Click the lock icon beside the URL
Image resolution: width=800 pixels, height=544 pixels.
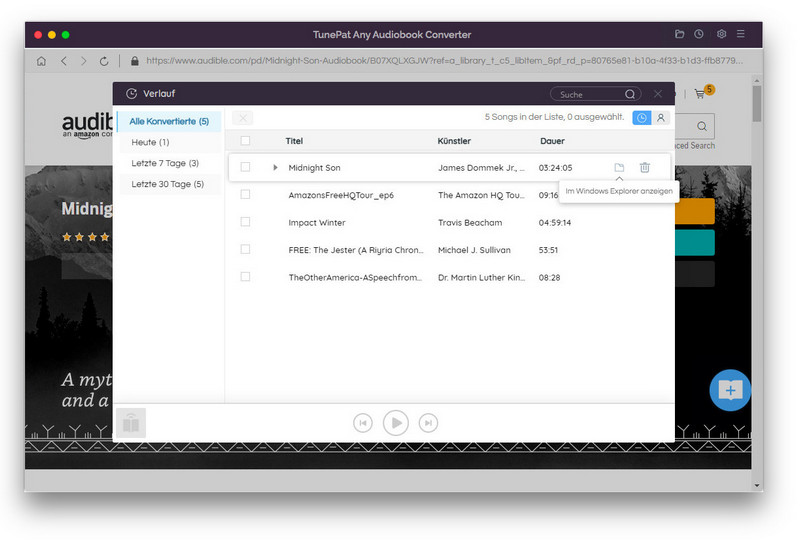pyautogui.click(x=135, y=61)
